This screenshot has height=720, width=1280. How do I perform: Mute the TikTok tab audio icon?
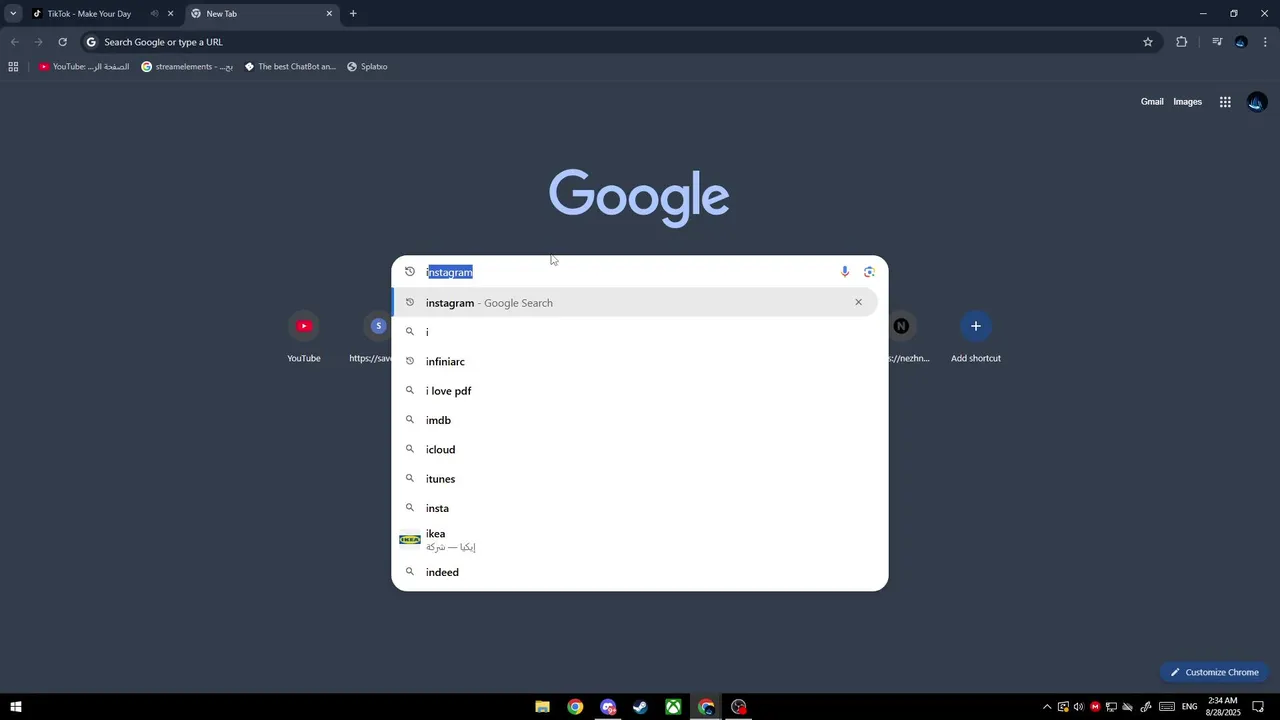click(154, 14)
